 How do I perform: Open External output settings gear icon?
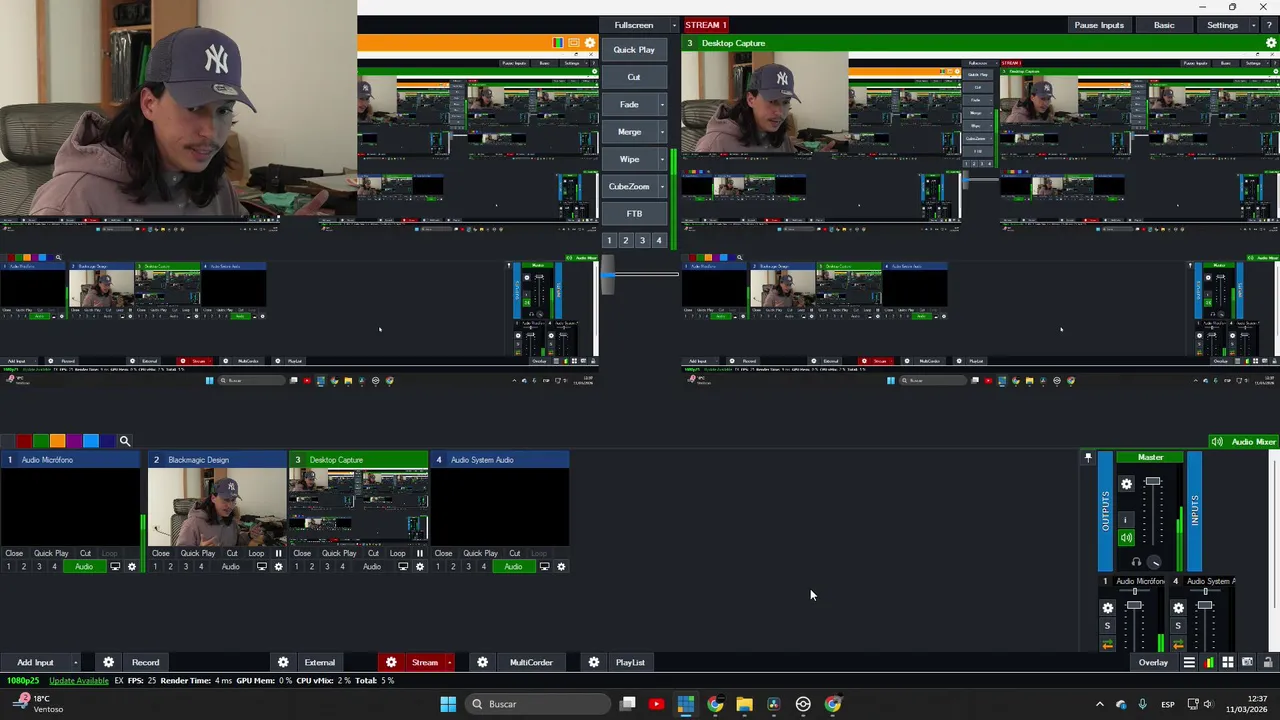[283, 662]
